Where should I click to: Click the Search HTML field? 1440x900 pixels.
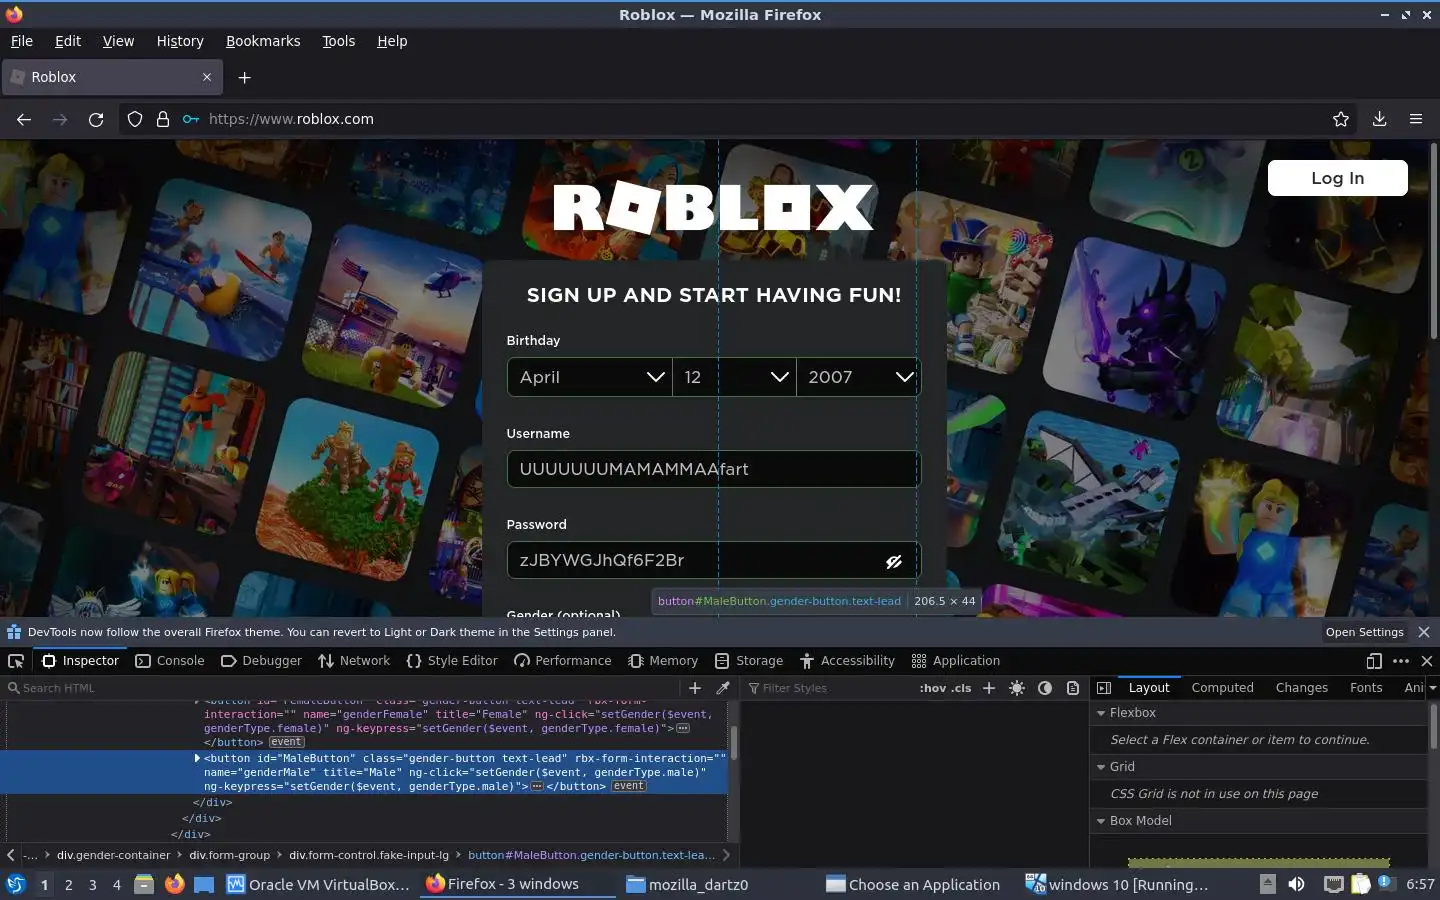coord(344,688)
